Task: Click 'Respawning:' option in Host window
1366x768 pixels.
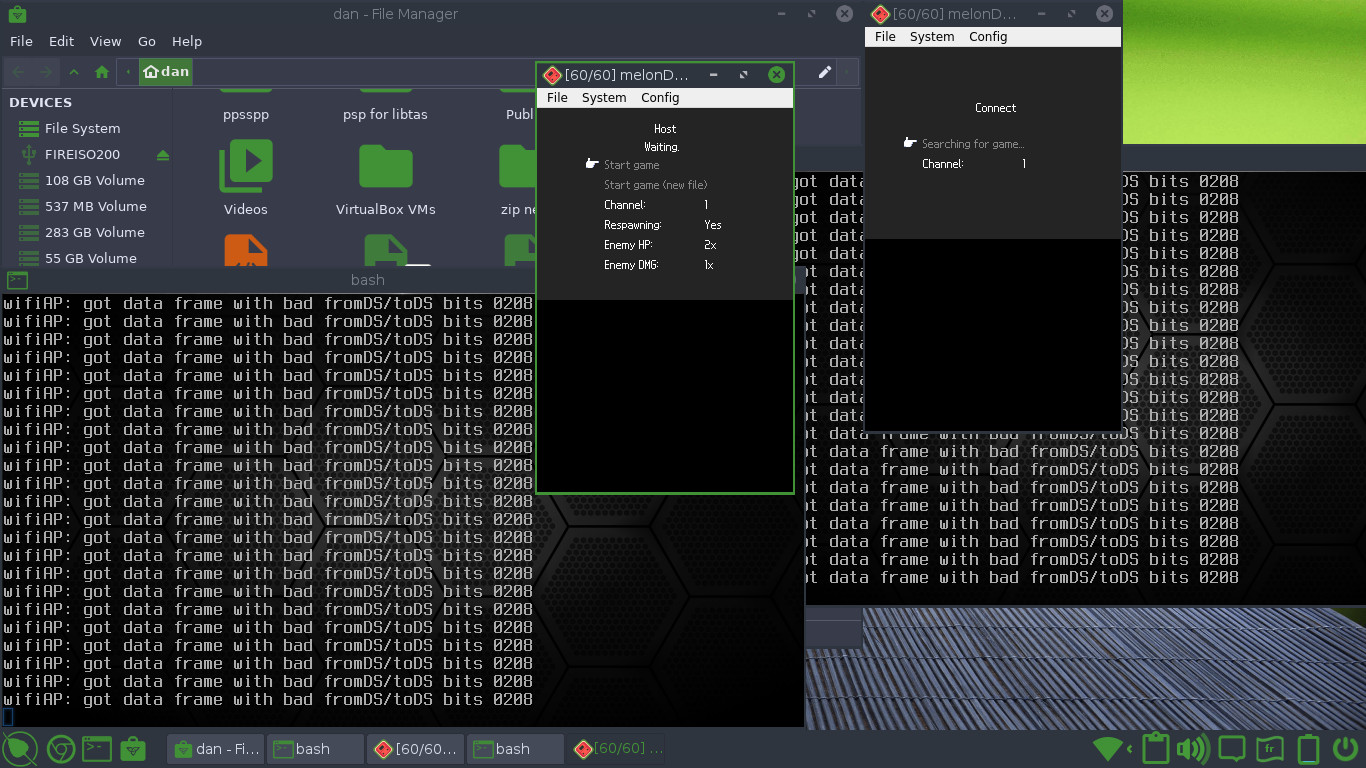Action: coord(632,225)
